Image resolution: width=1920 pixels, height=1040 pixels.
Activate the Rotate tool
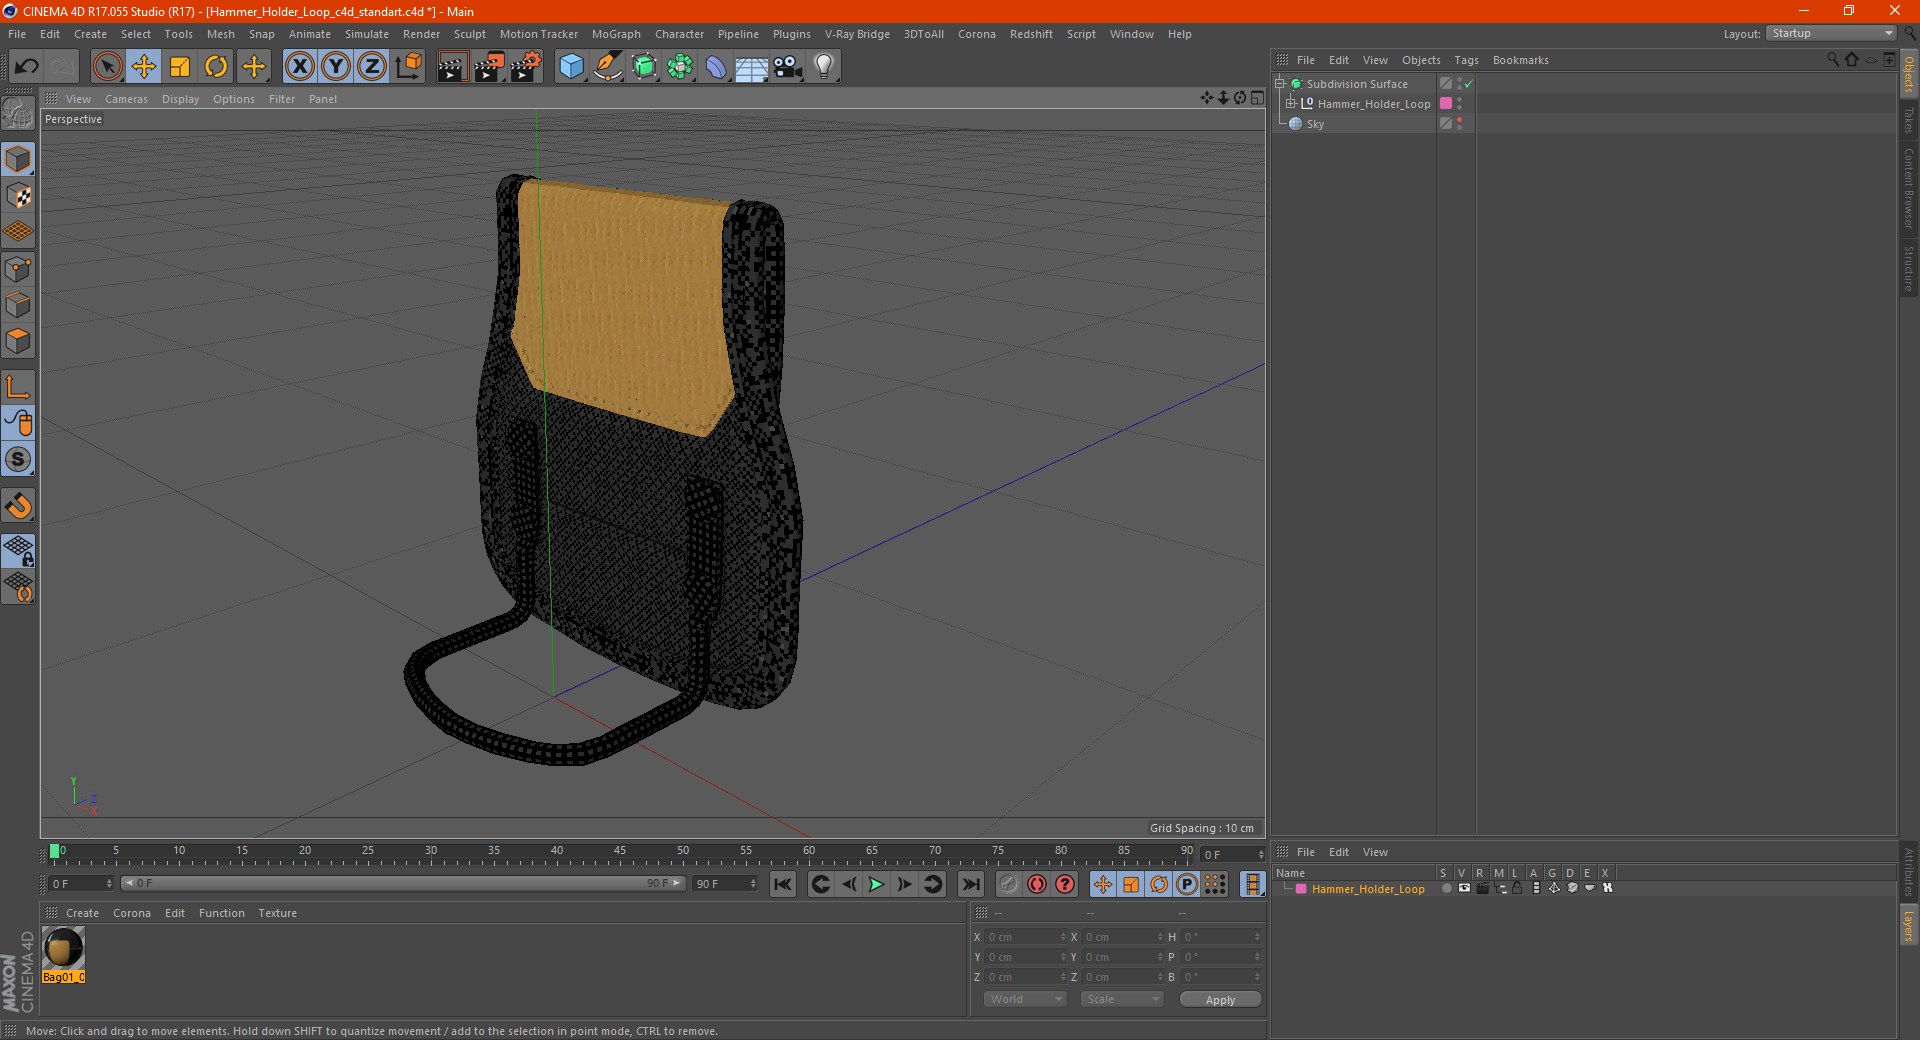click(216, 67)
